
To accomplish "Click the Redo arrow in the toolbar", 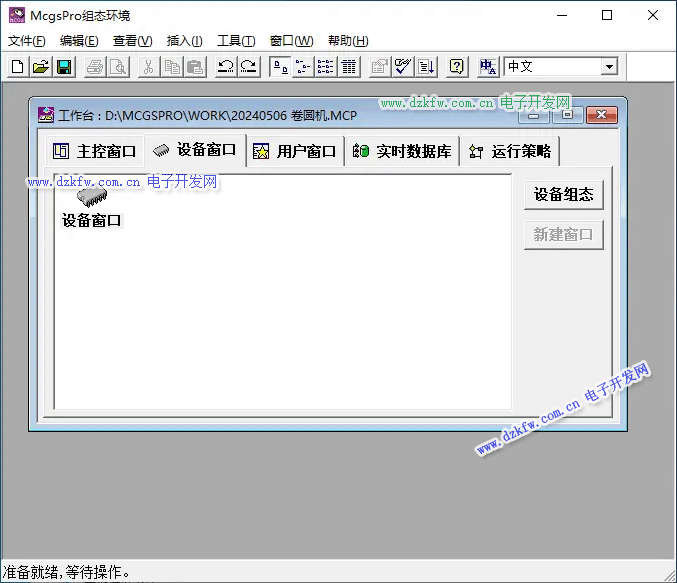I will point(248,67).
